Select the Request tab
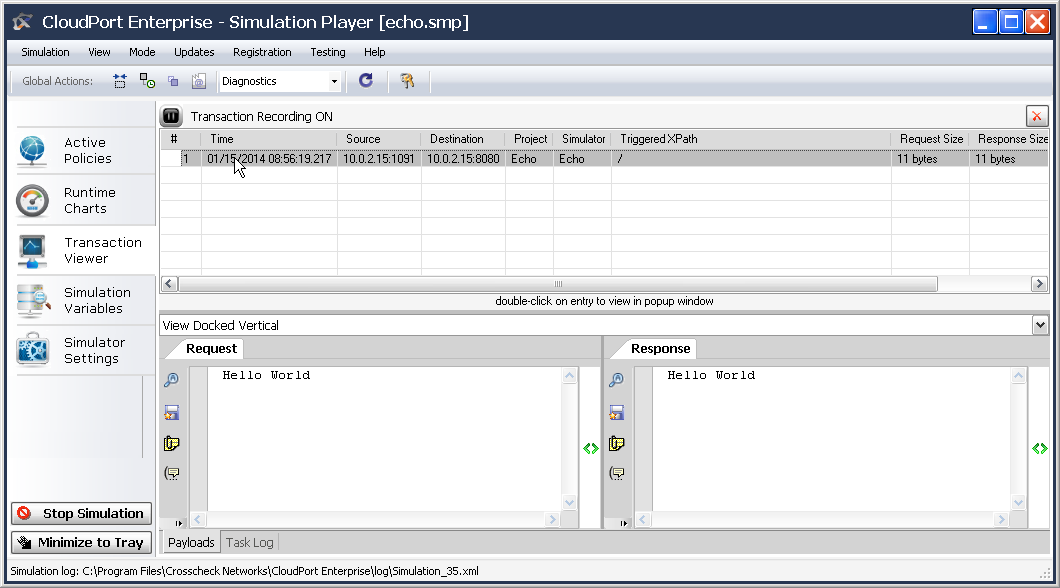The height and width of the screenshot is (588, 1060). 212,349
